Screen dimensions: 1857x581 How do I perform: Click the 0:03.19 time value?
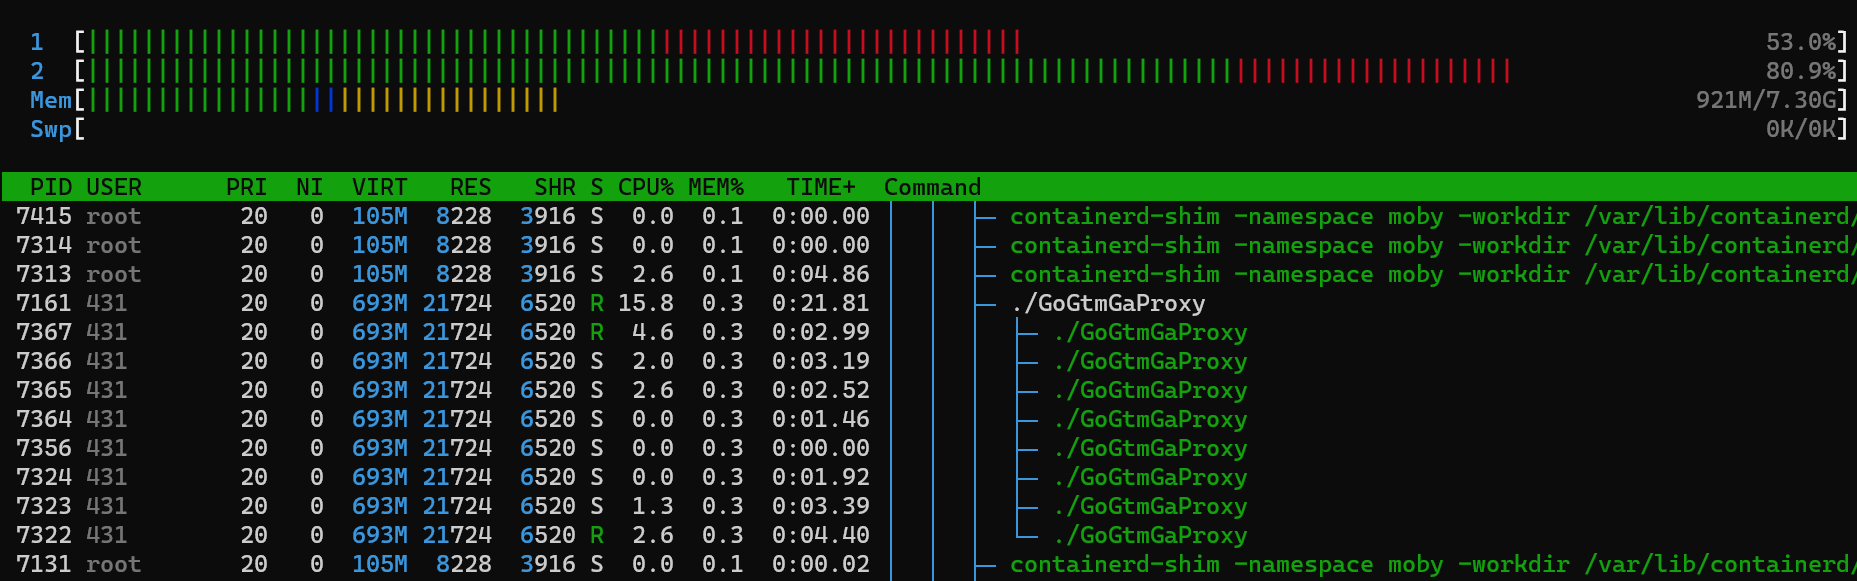(x=821, y=361)
